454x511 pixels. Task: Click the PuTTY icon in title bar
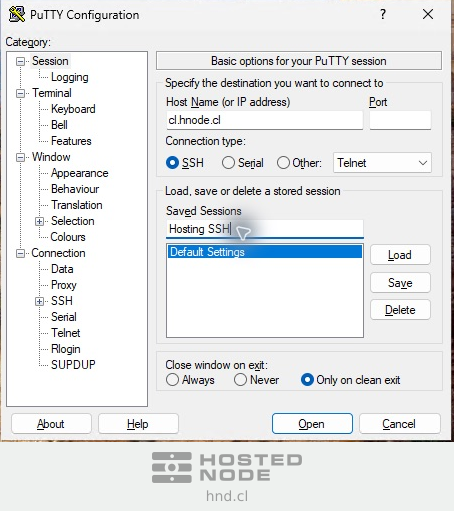[x=17, y=14]
